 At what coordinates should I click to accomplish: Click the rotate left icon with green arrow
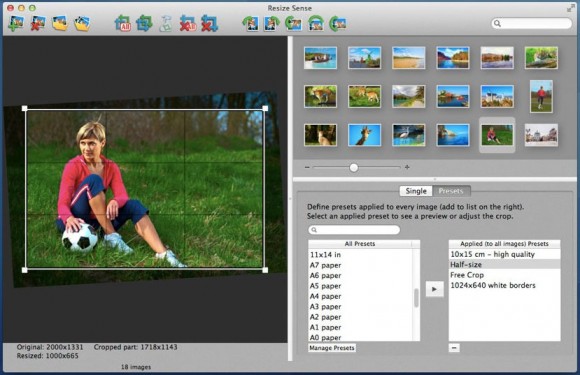tap(251, 23)
